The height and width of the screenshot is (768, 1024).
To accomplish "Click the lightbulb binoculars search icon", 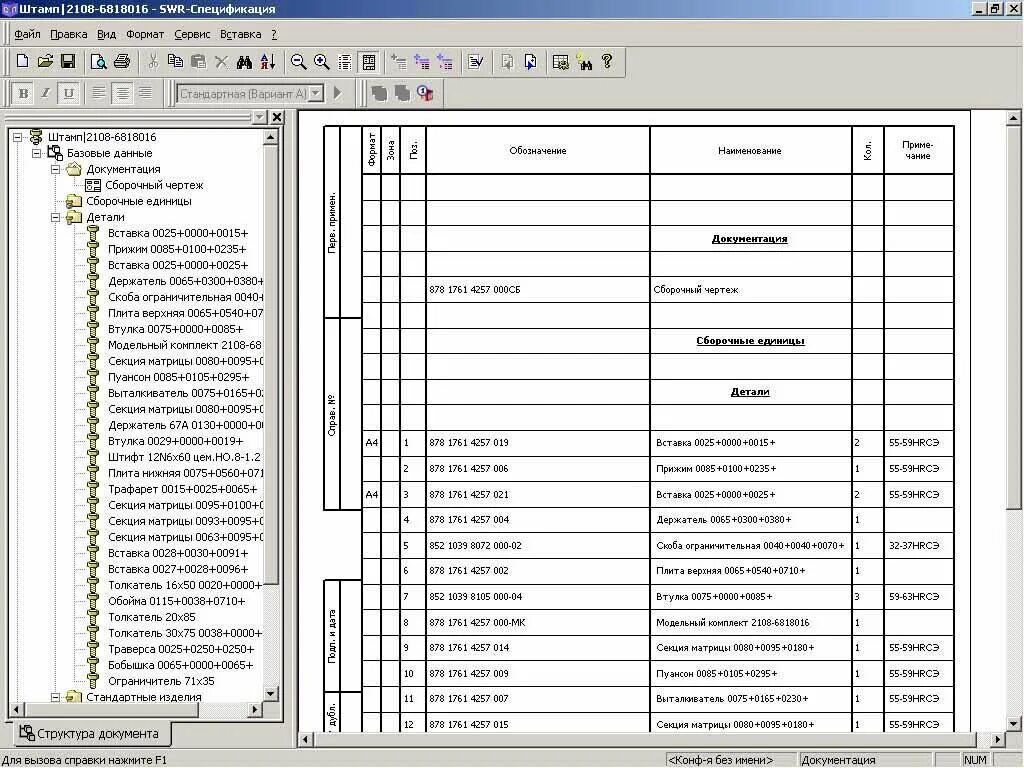I will point(584,62).
